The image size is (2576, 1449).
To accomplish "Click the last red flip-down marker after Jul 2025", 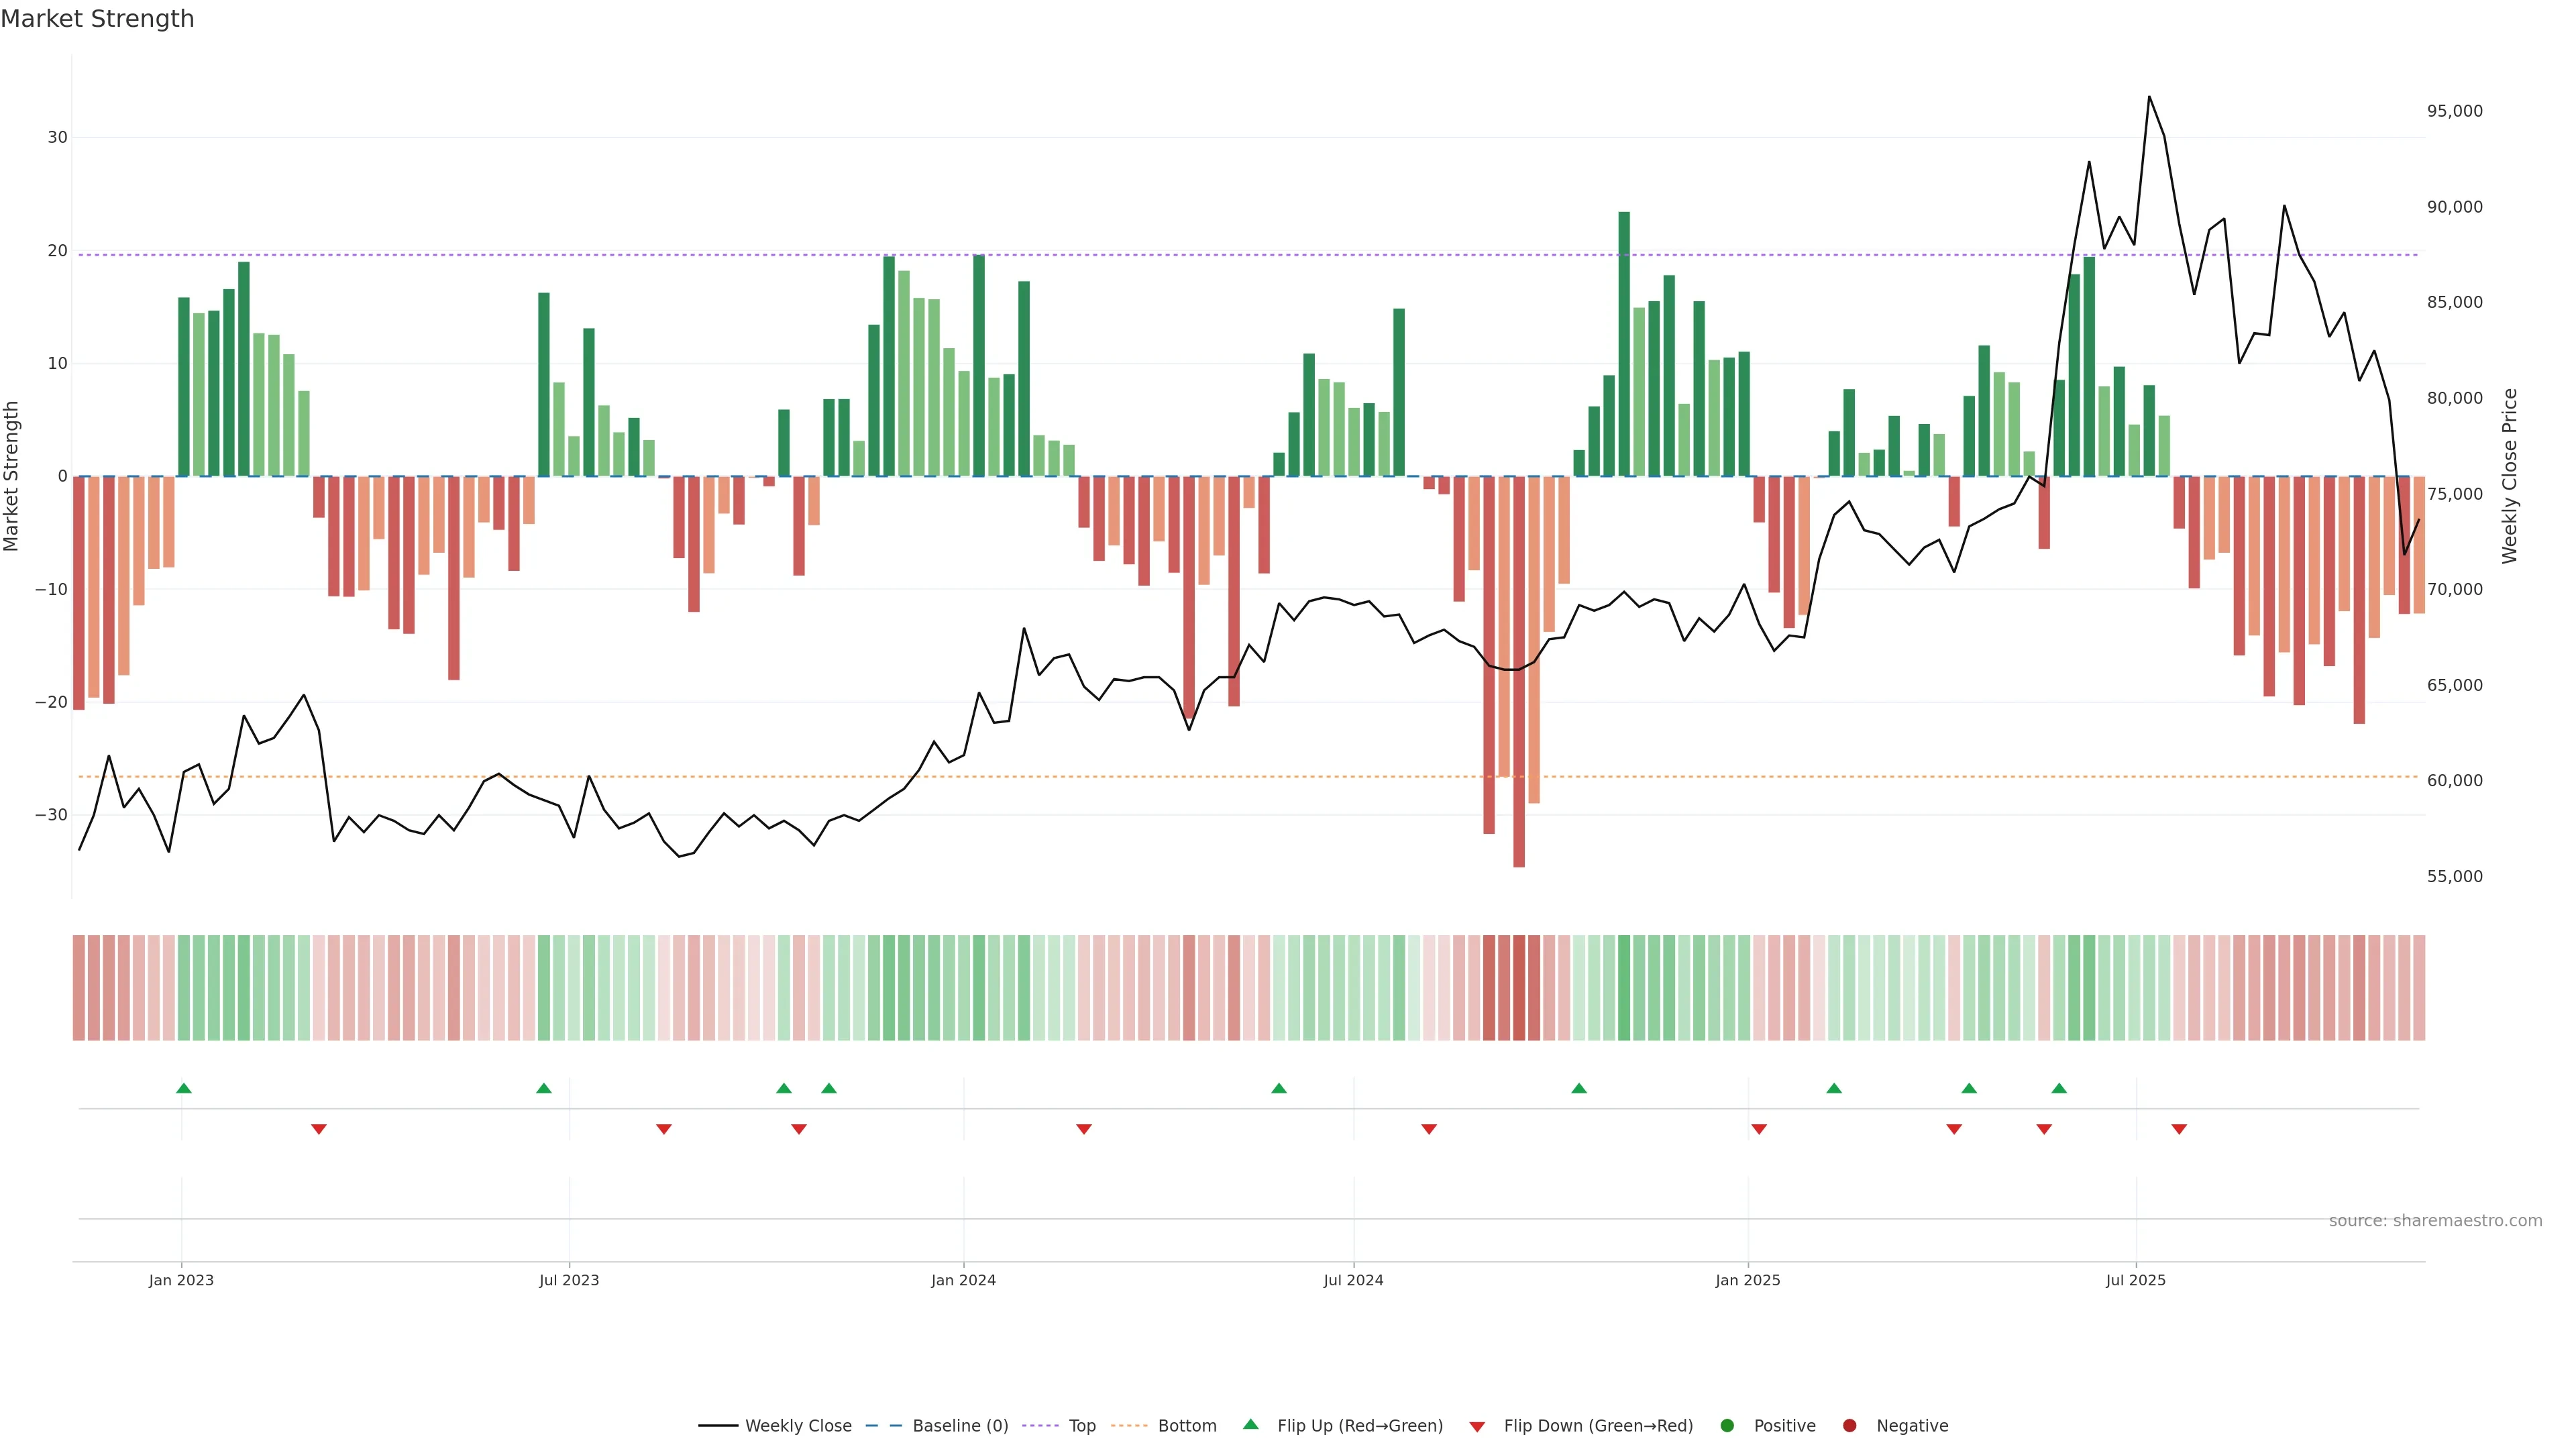I will (x=2179, y=1129).
